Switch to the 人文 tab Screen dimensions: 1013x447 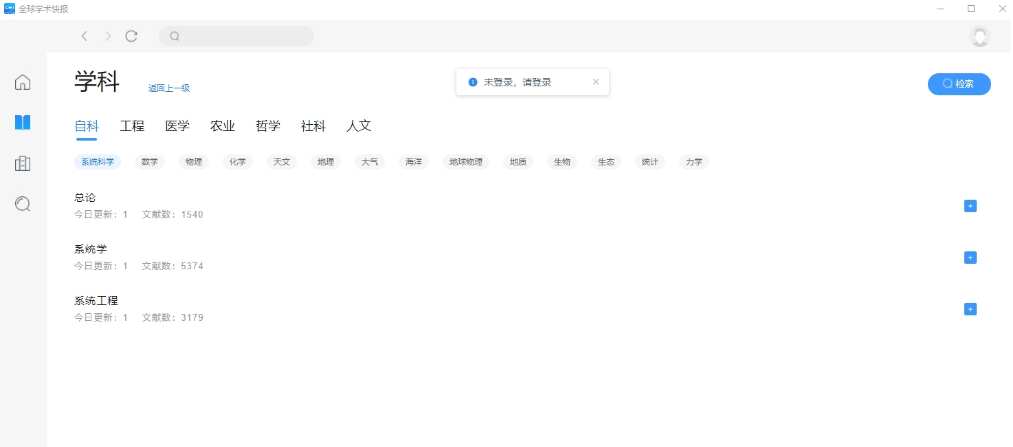(x=359, y=126)
